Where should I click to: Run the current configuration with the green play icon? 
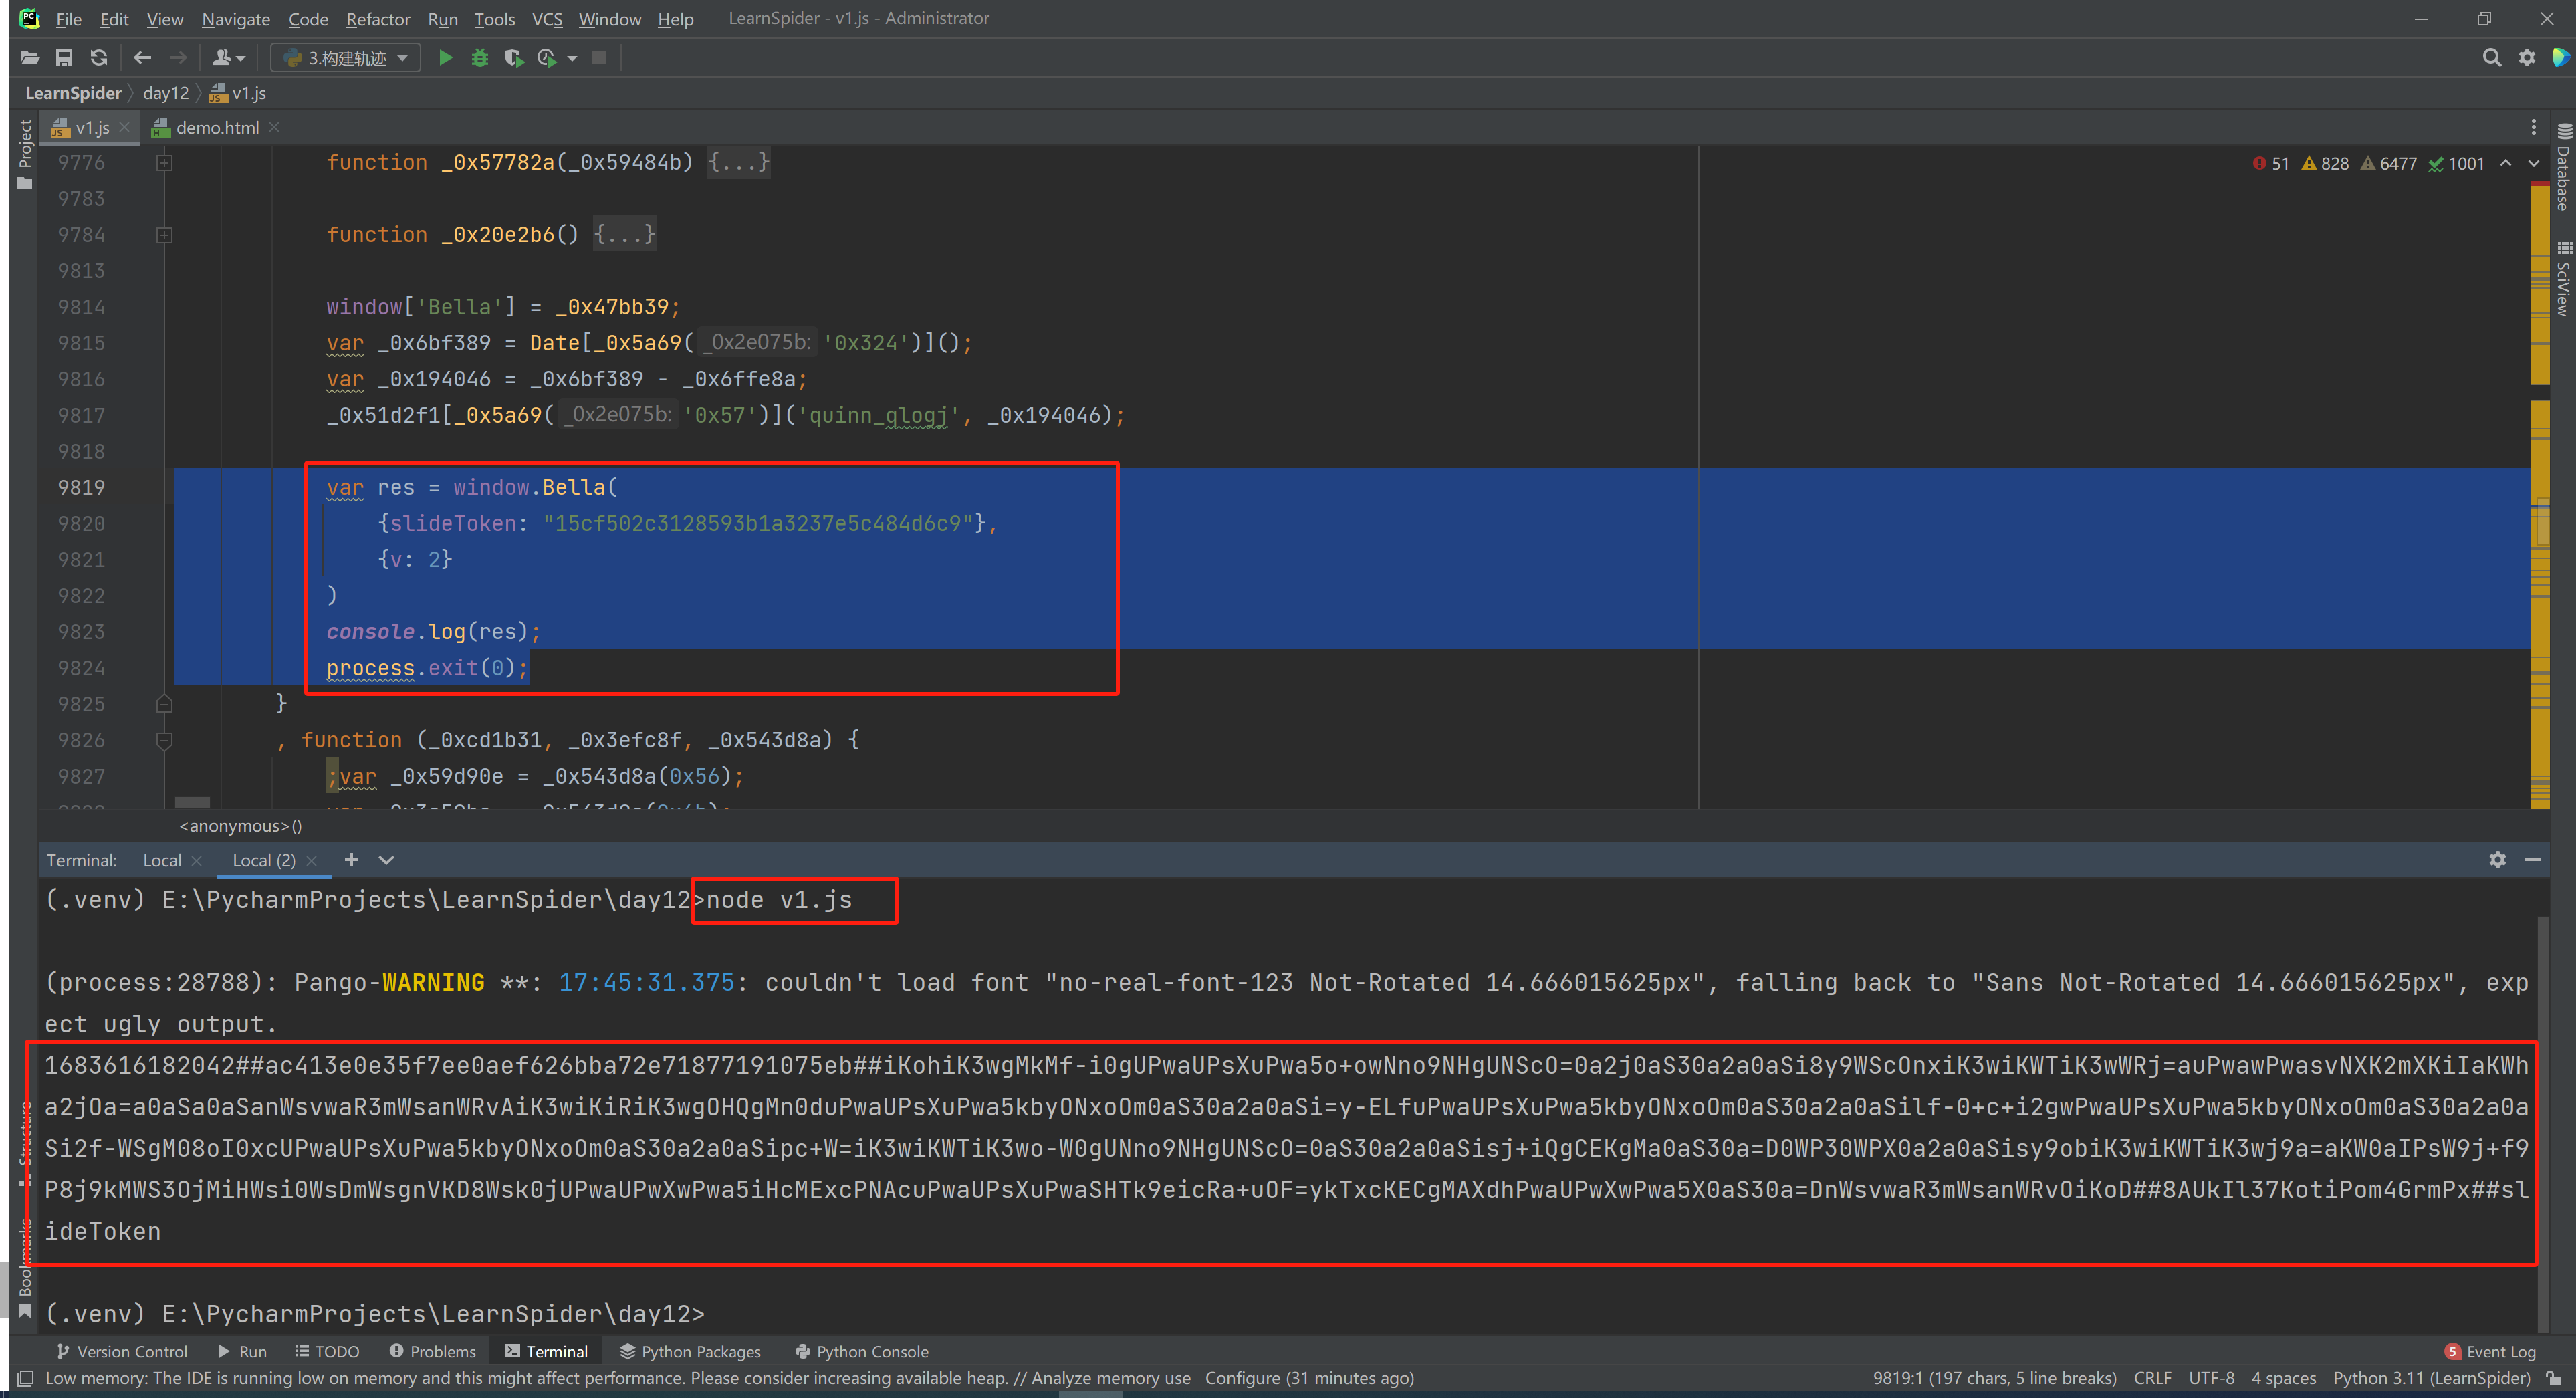click(446, 58)
